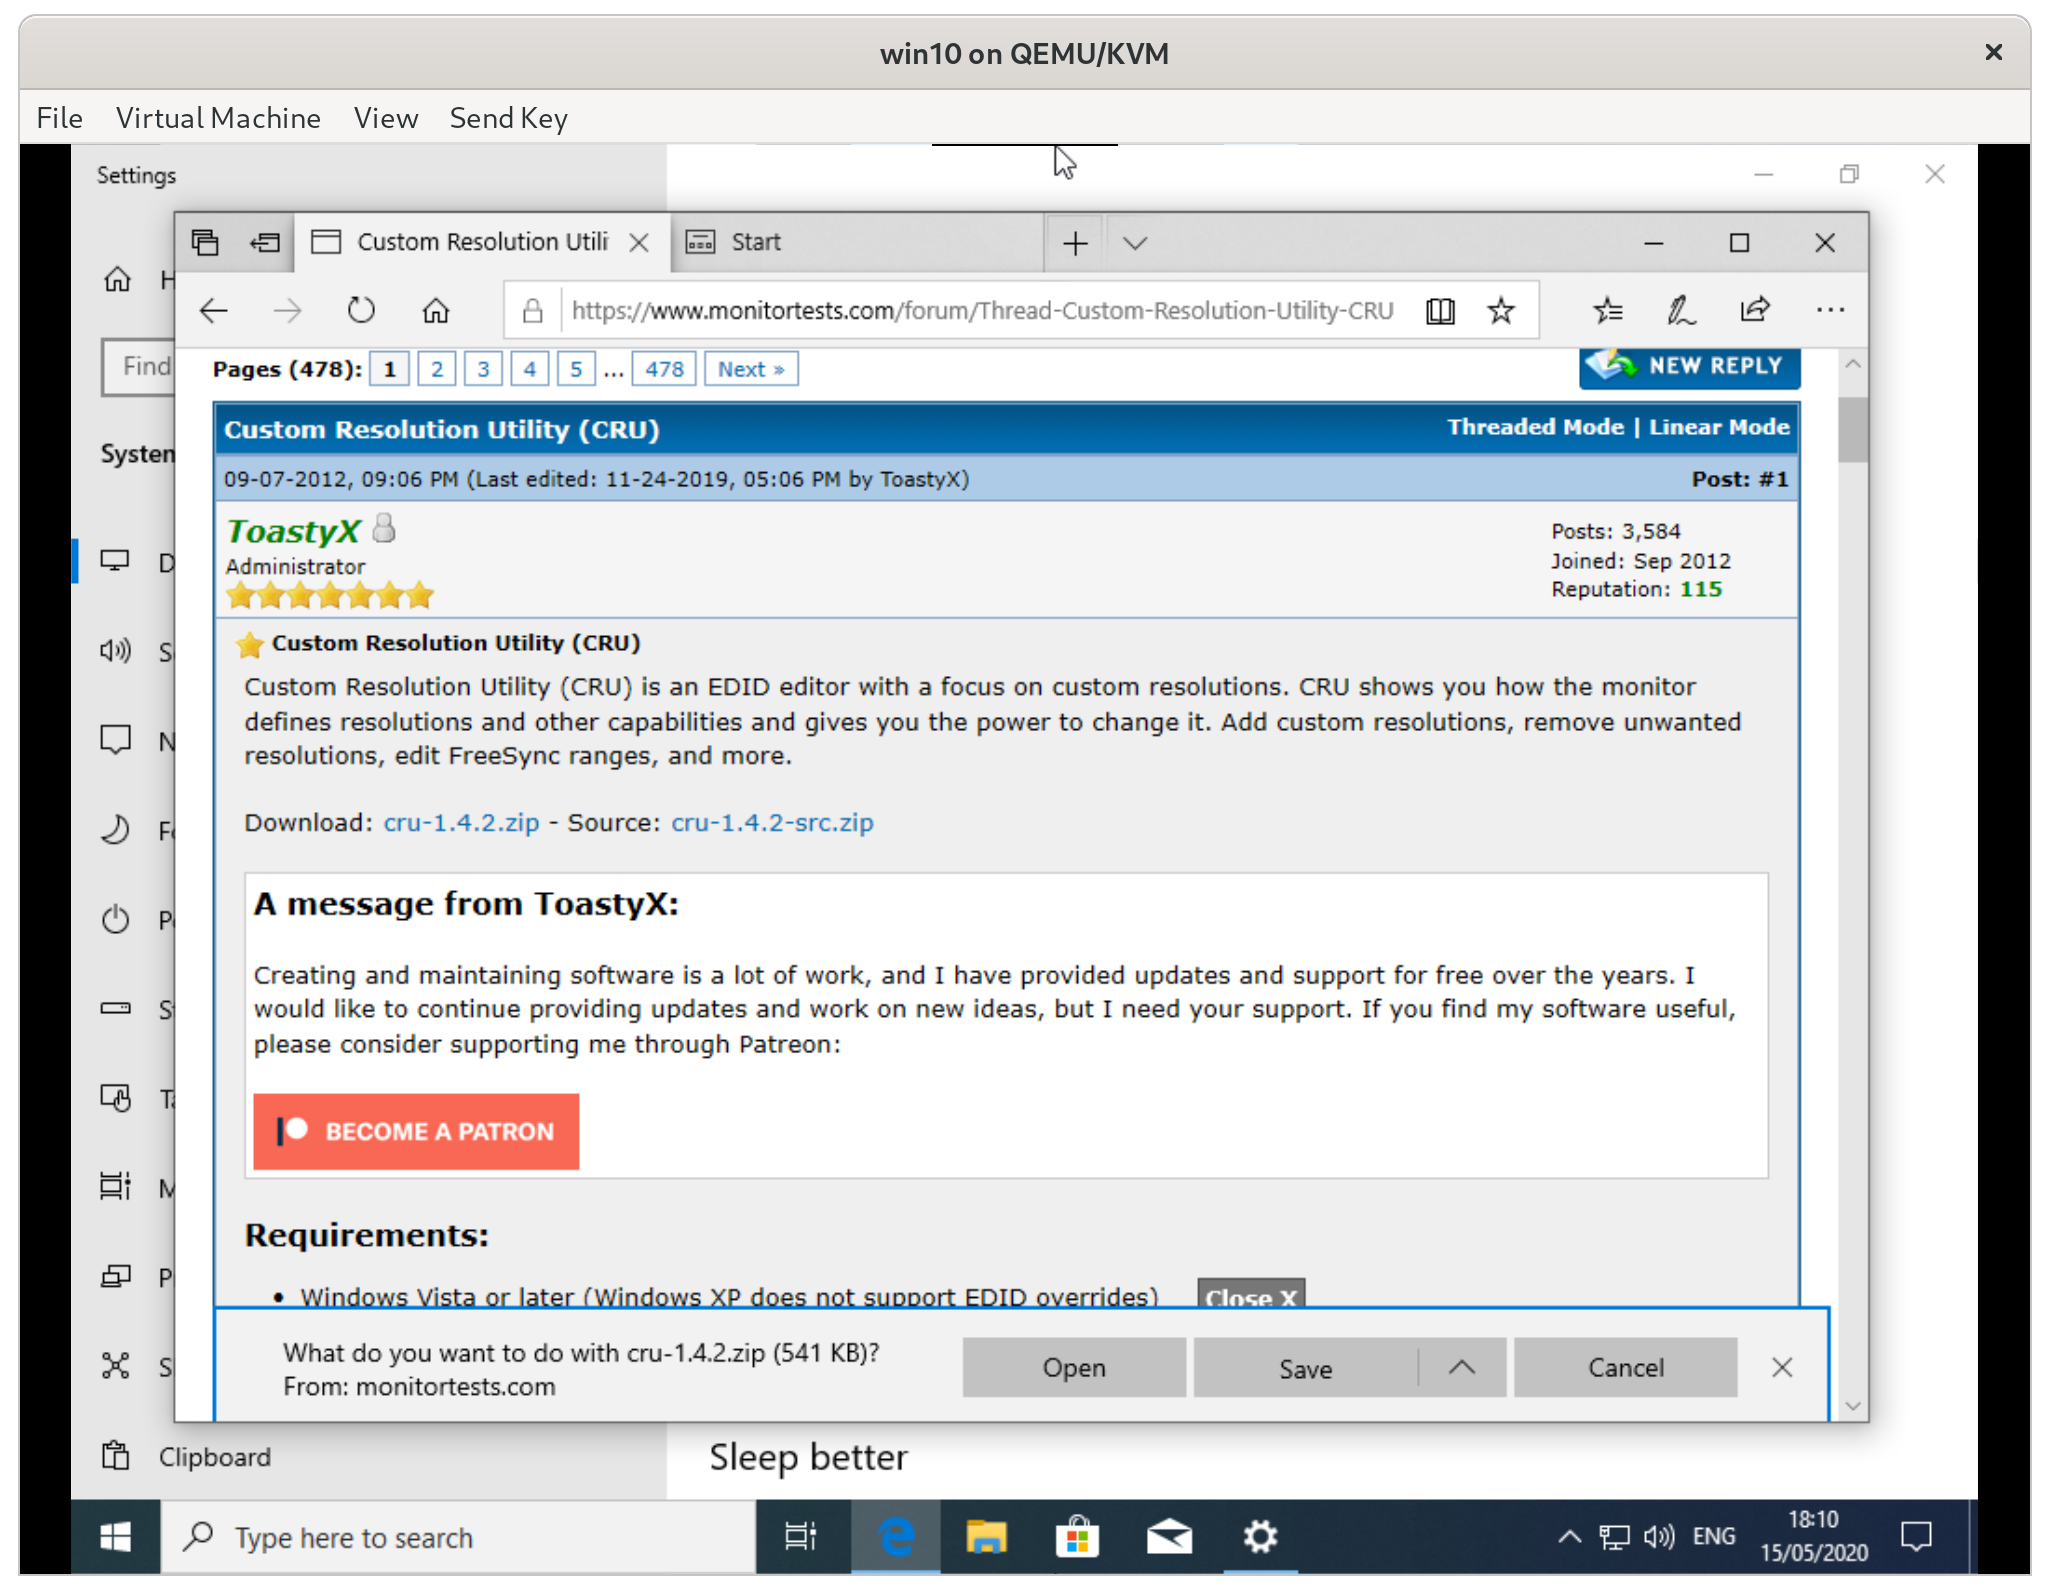Open the downloaded zip file
Viewport: 2050px width, 1594px height.
(x=1073, y=1367)
